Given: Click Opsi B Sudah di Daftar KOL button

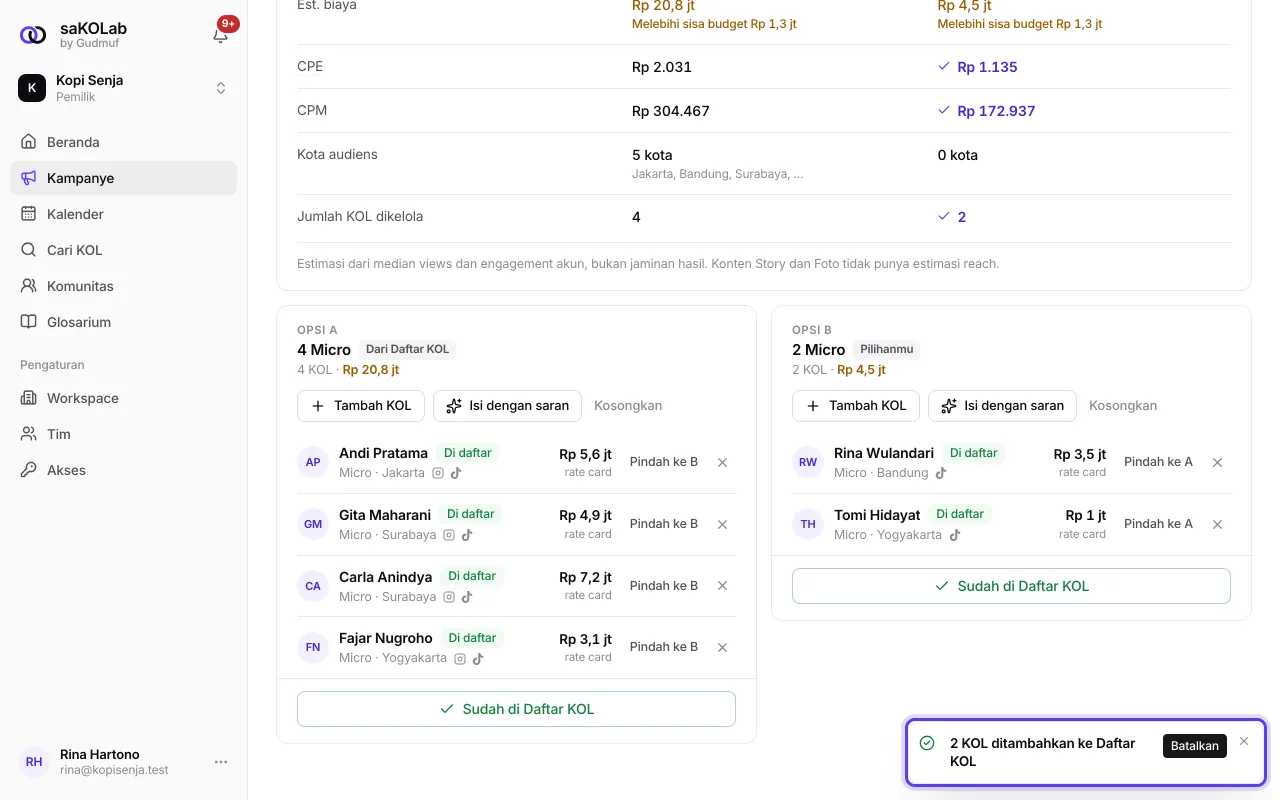Looking at the screenshot, I should pos(1011,586).
